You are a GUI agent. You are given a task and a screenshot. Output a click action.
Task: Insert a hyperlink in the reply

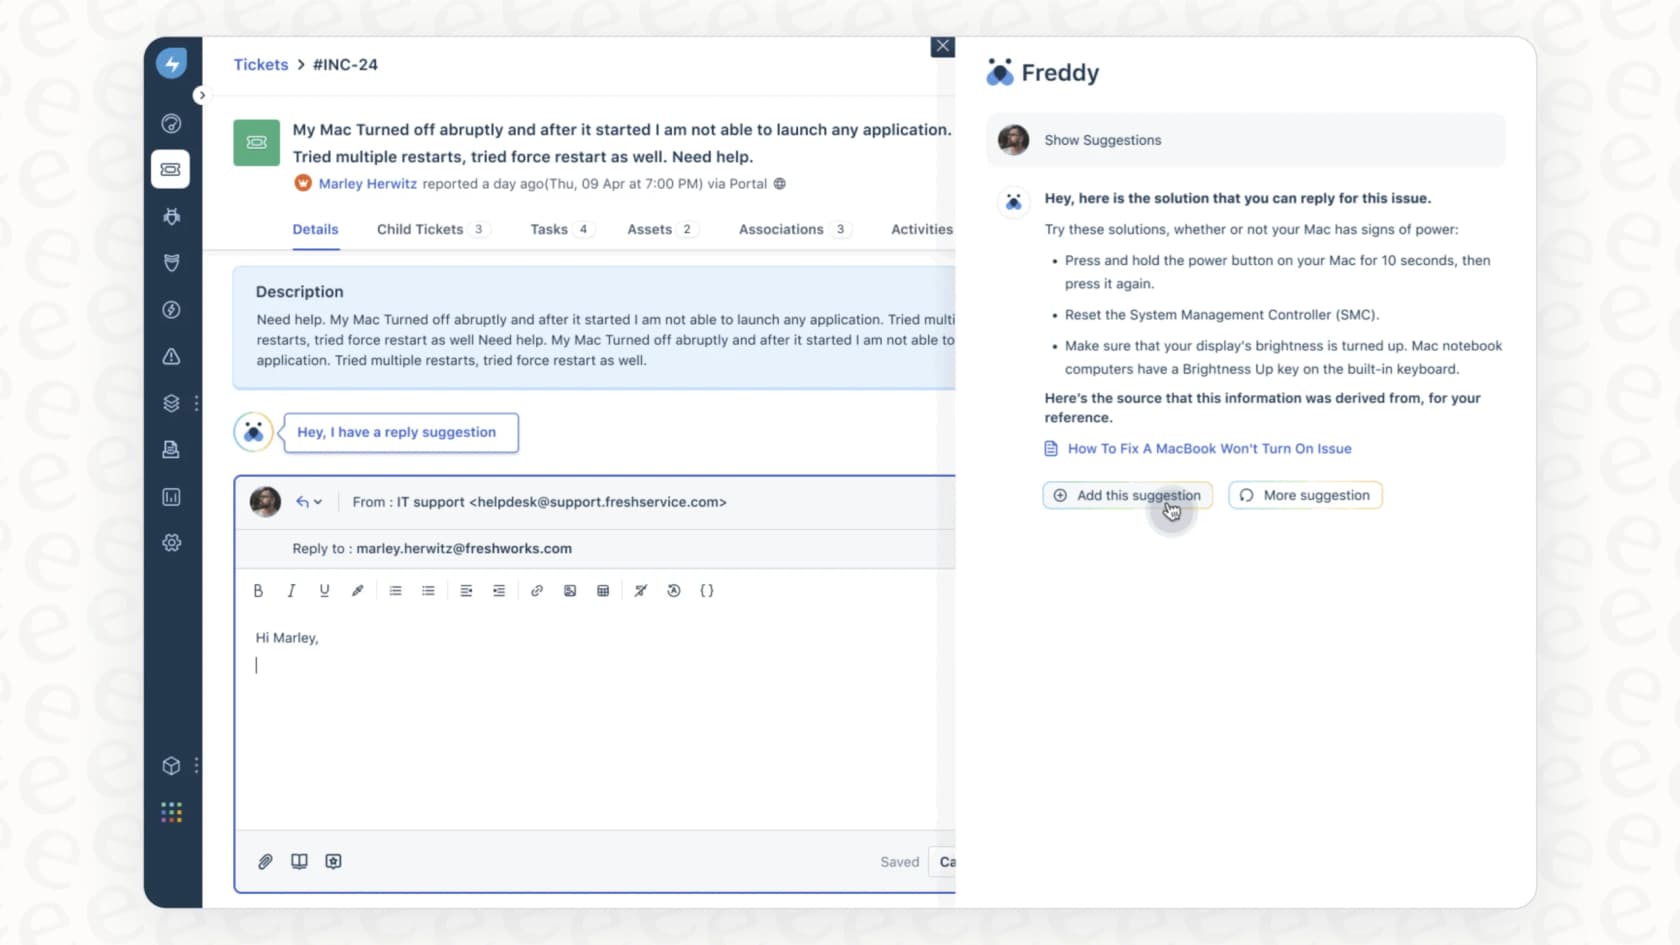click(537, 591)
